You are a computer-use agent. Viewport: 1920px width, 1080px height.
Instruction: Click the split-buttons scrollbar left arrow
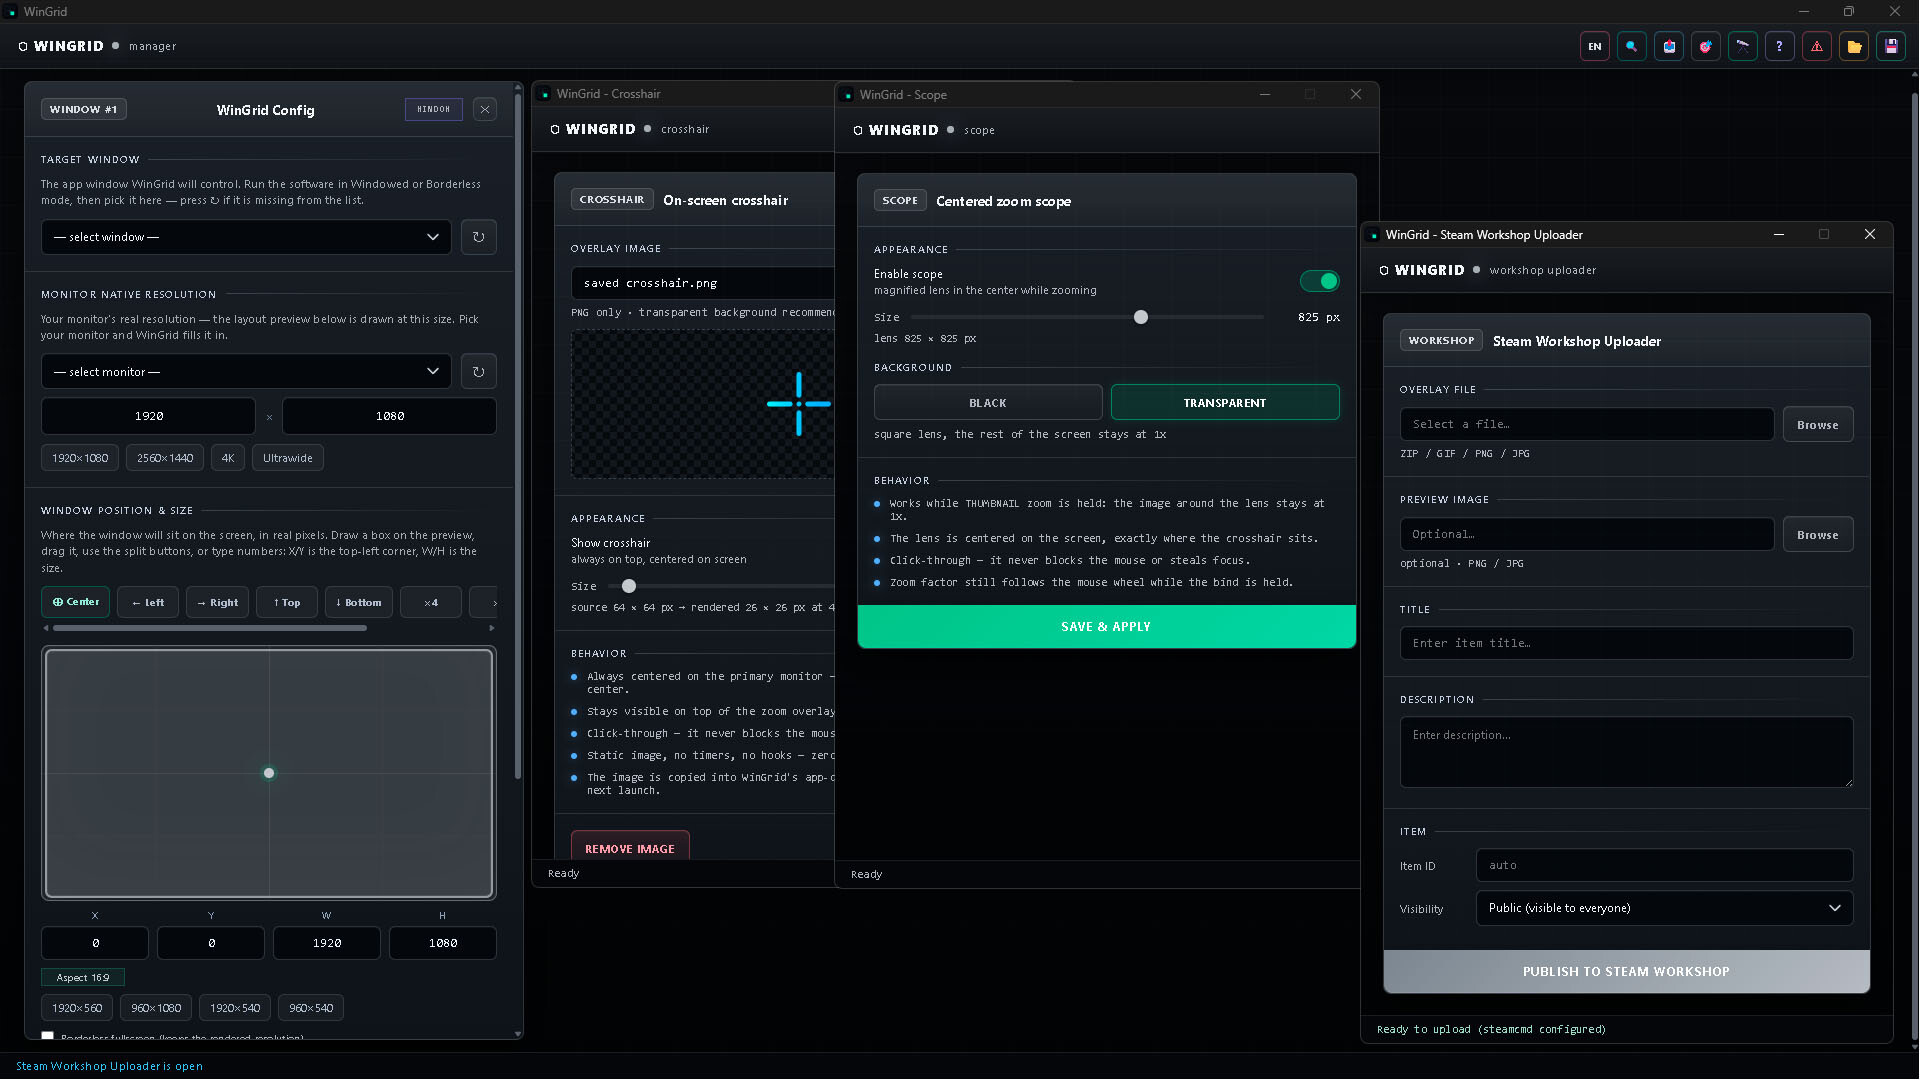pyautogui.click(x=46, y=628)
